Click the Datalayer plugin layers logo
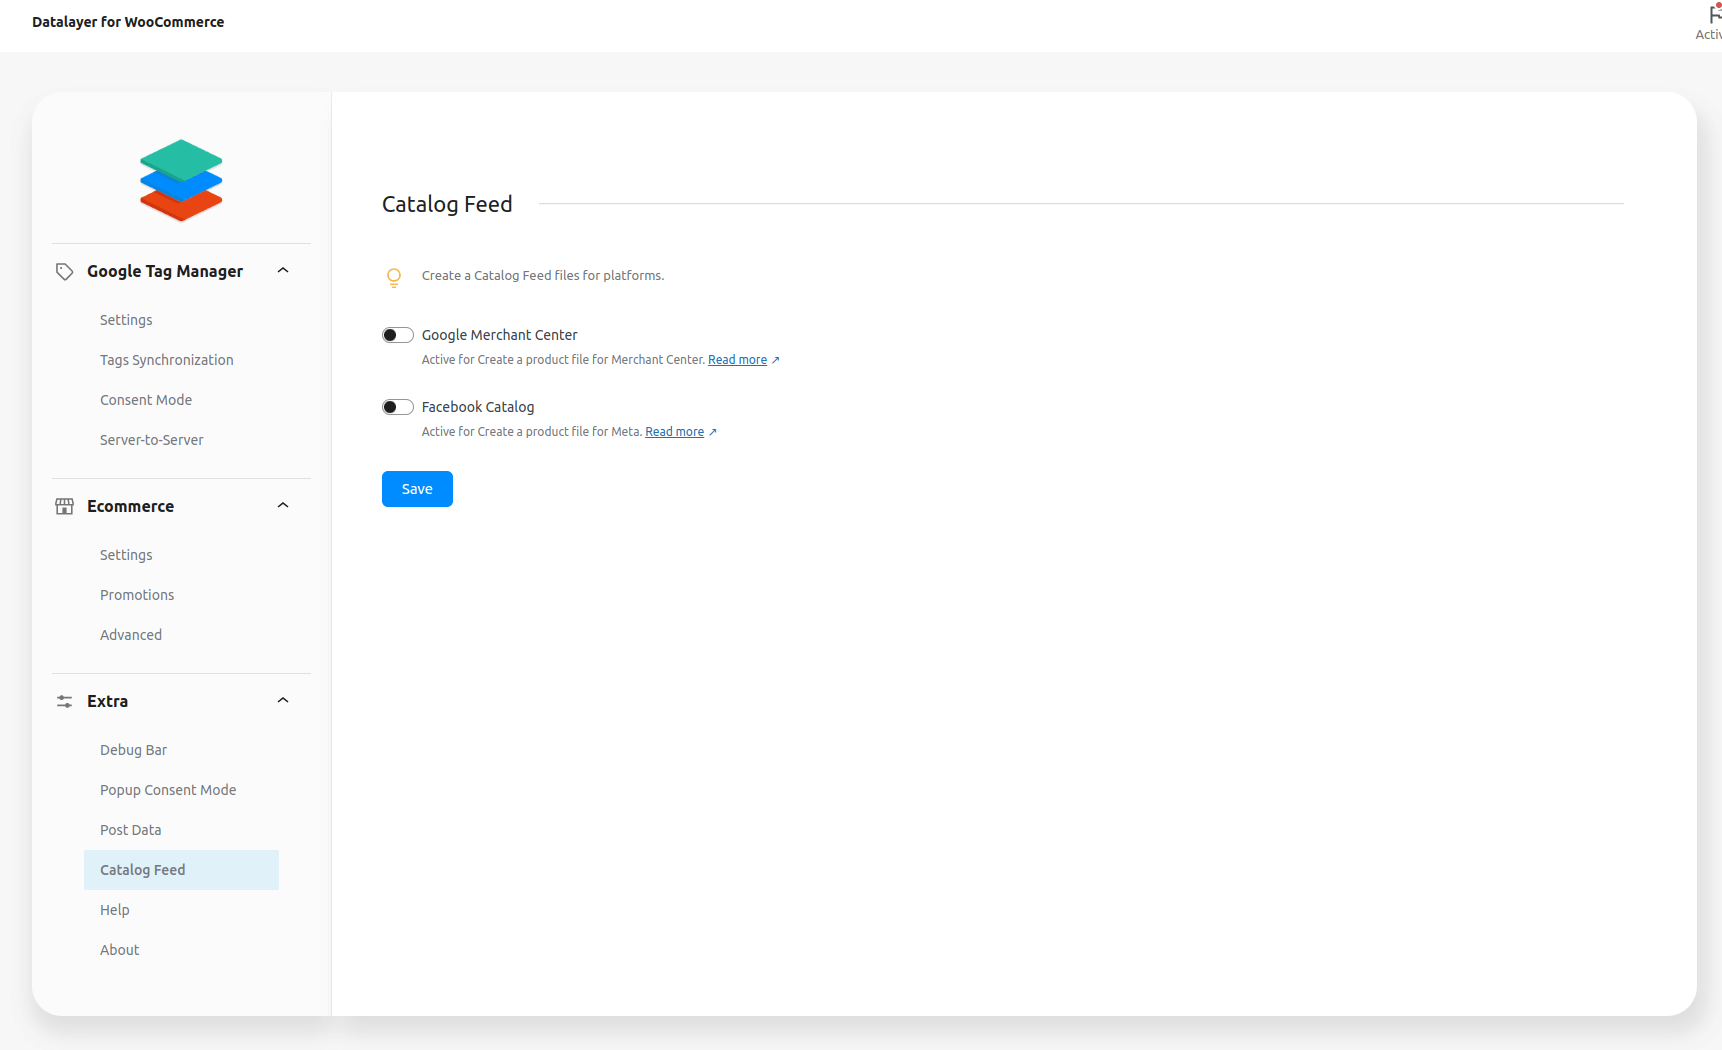The image size is (1722, 1050). pos(180,180)
